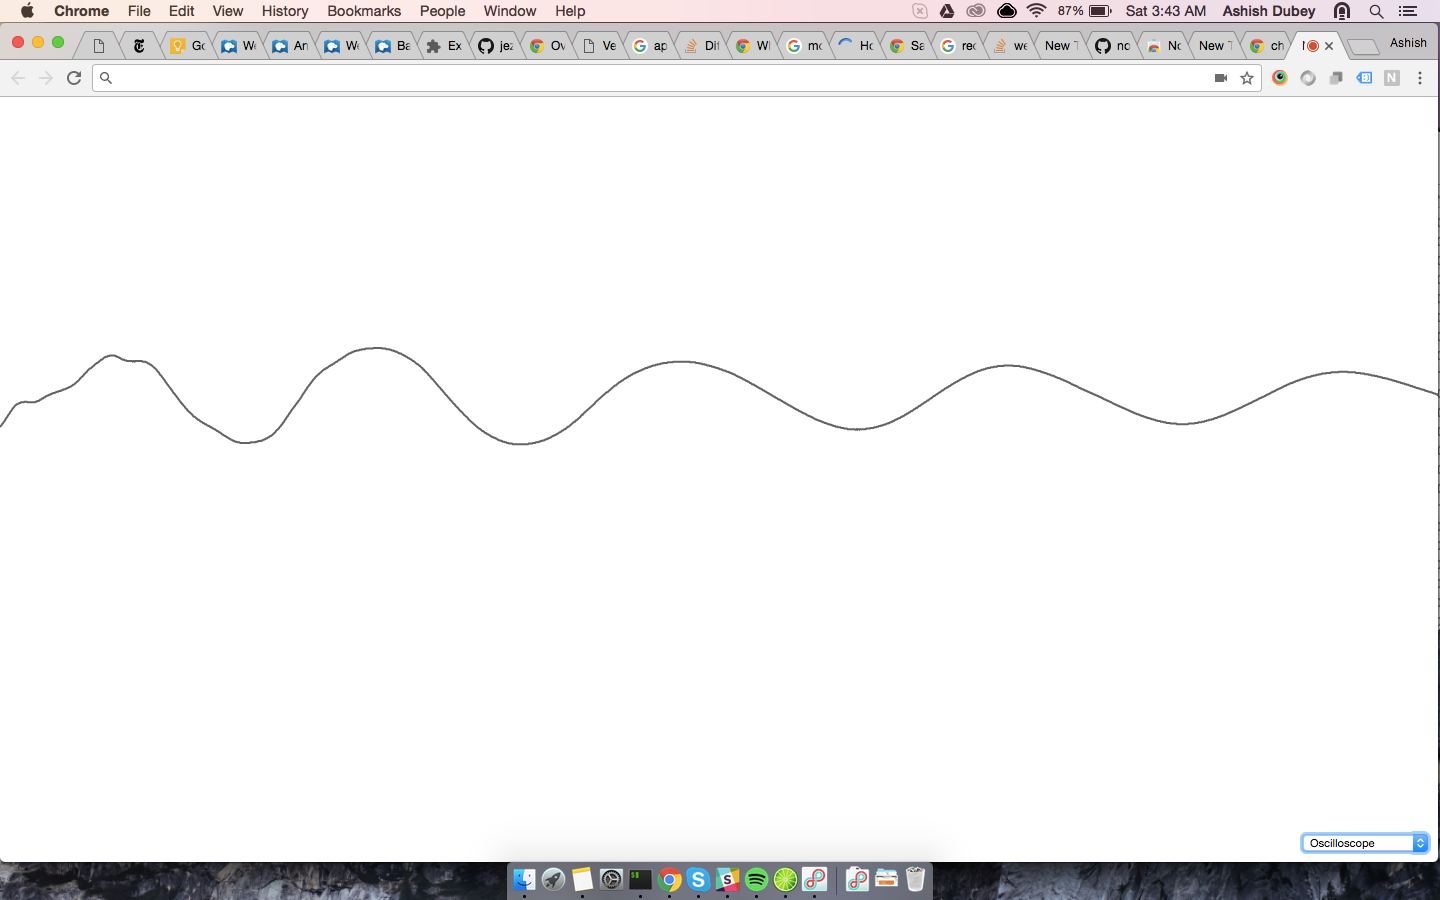
Task: Go forward to next page
Action: pos(46,78)
